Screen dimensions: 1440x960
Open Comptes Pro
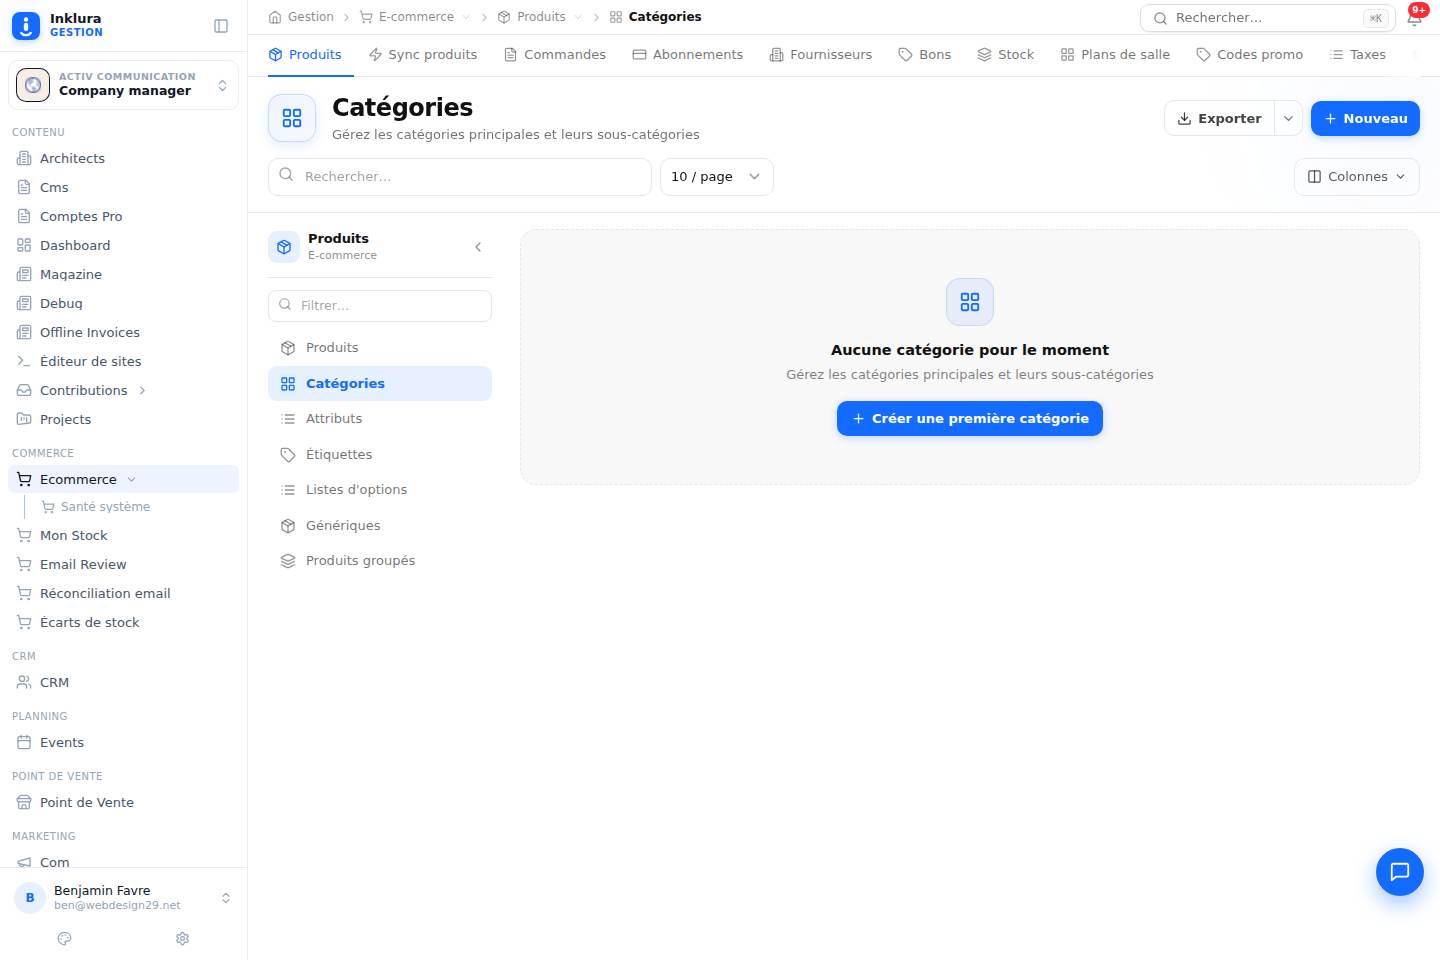point(123,216)
